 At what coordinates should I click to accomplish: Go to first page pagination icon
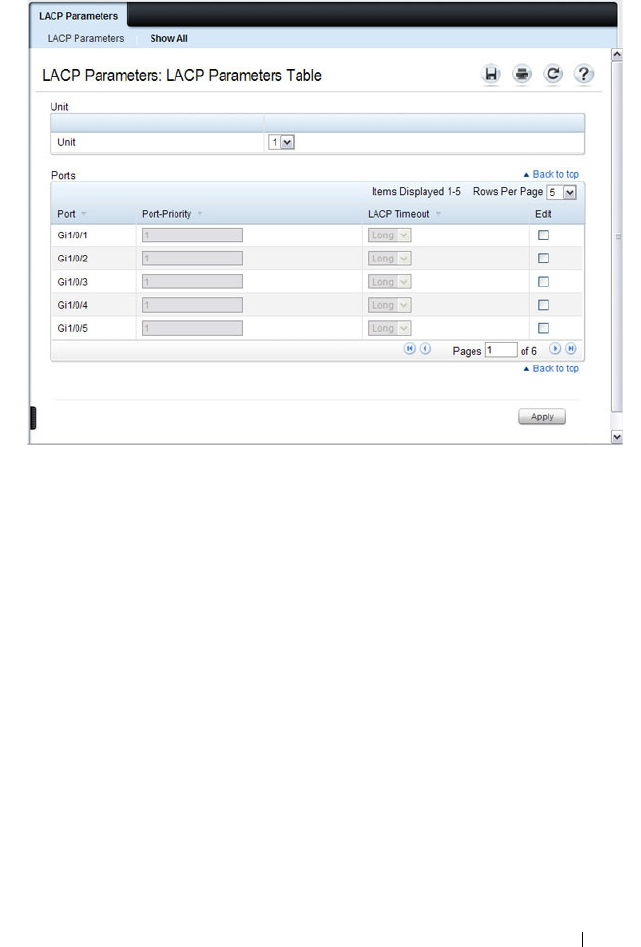[410, 348]
